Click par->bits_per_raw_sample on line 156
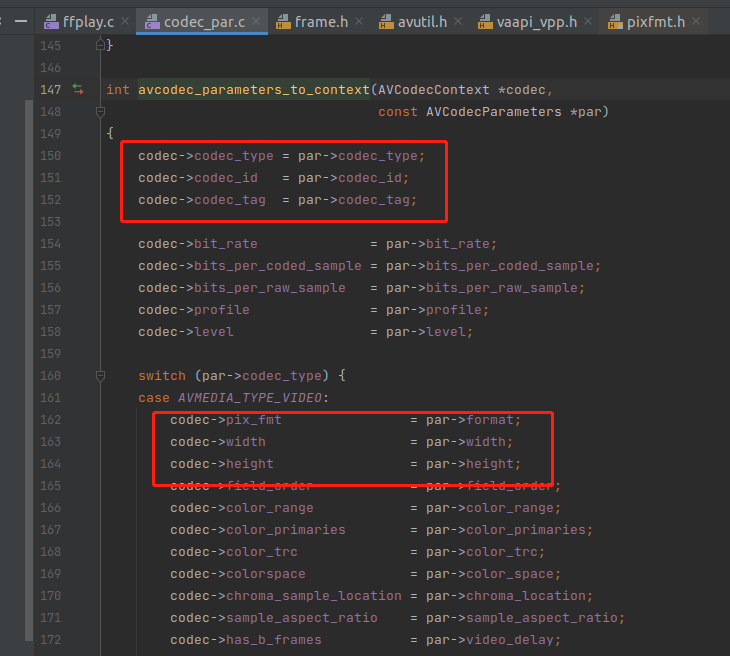 coord(482,288)
